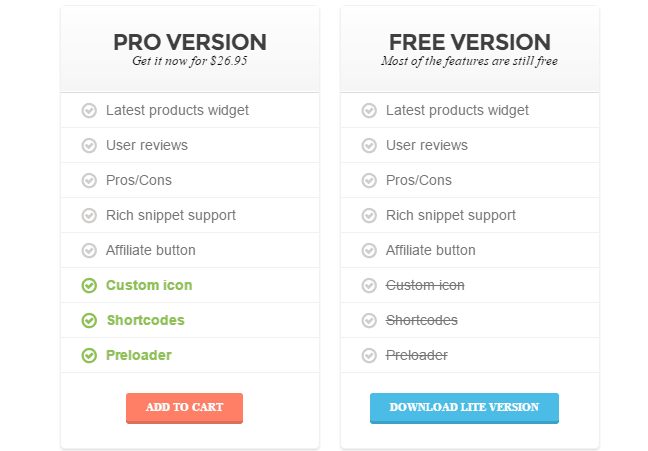Click the struck-through Custom icon text
Viewport: 648px width, 451px height.
point(425,285)
